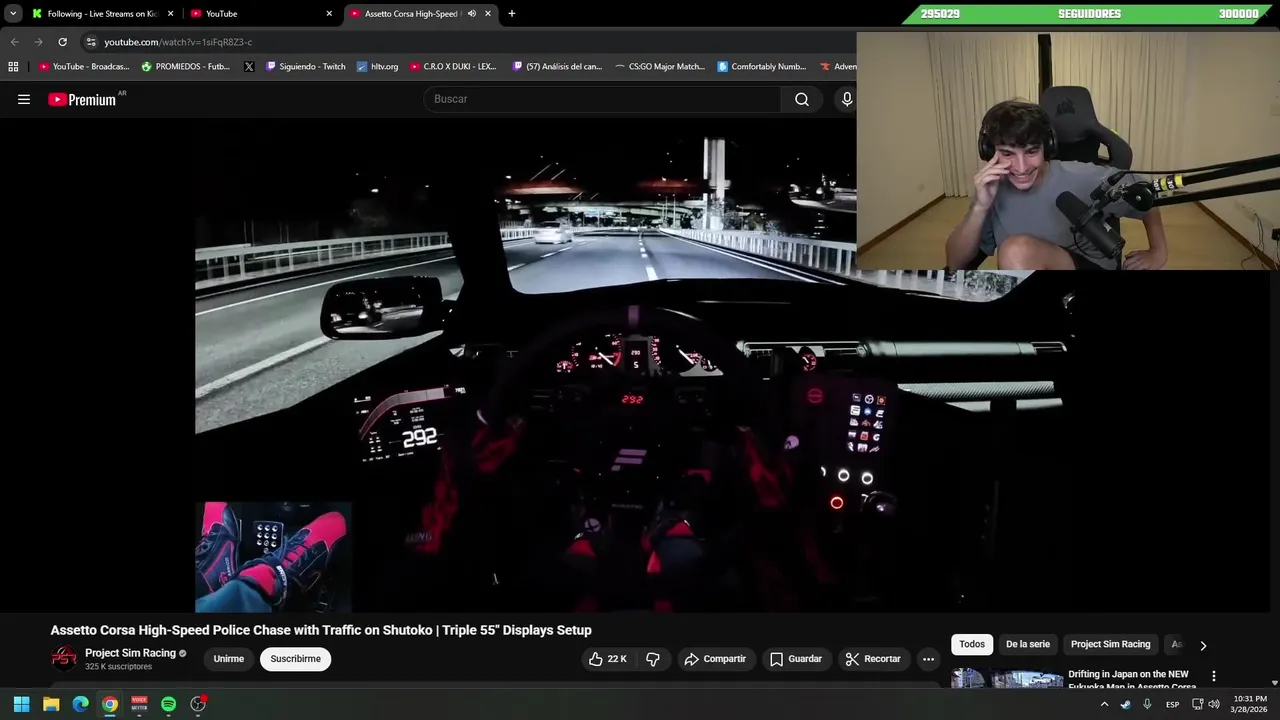
Task: Click the youtube.com address bar URL
Action: coord(178,42)
